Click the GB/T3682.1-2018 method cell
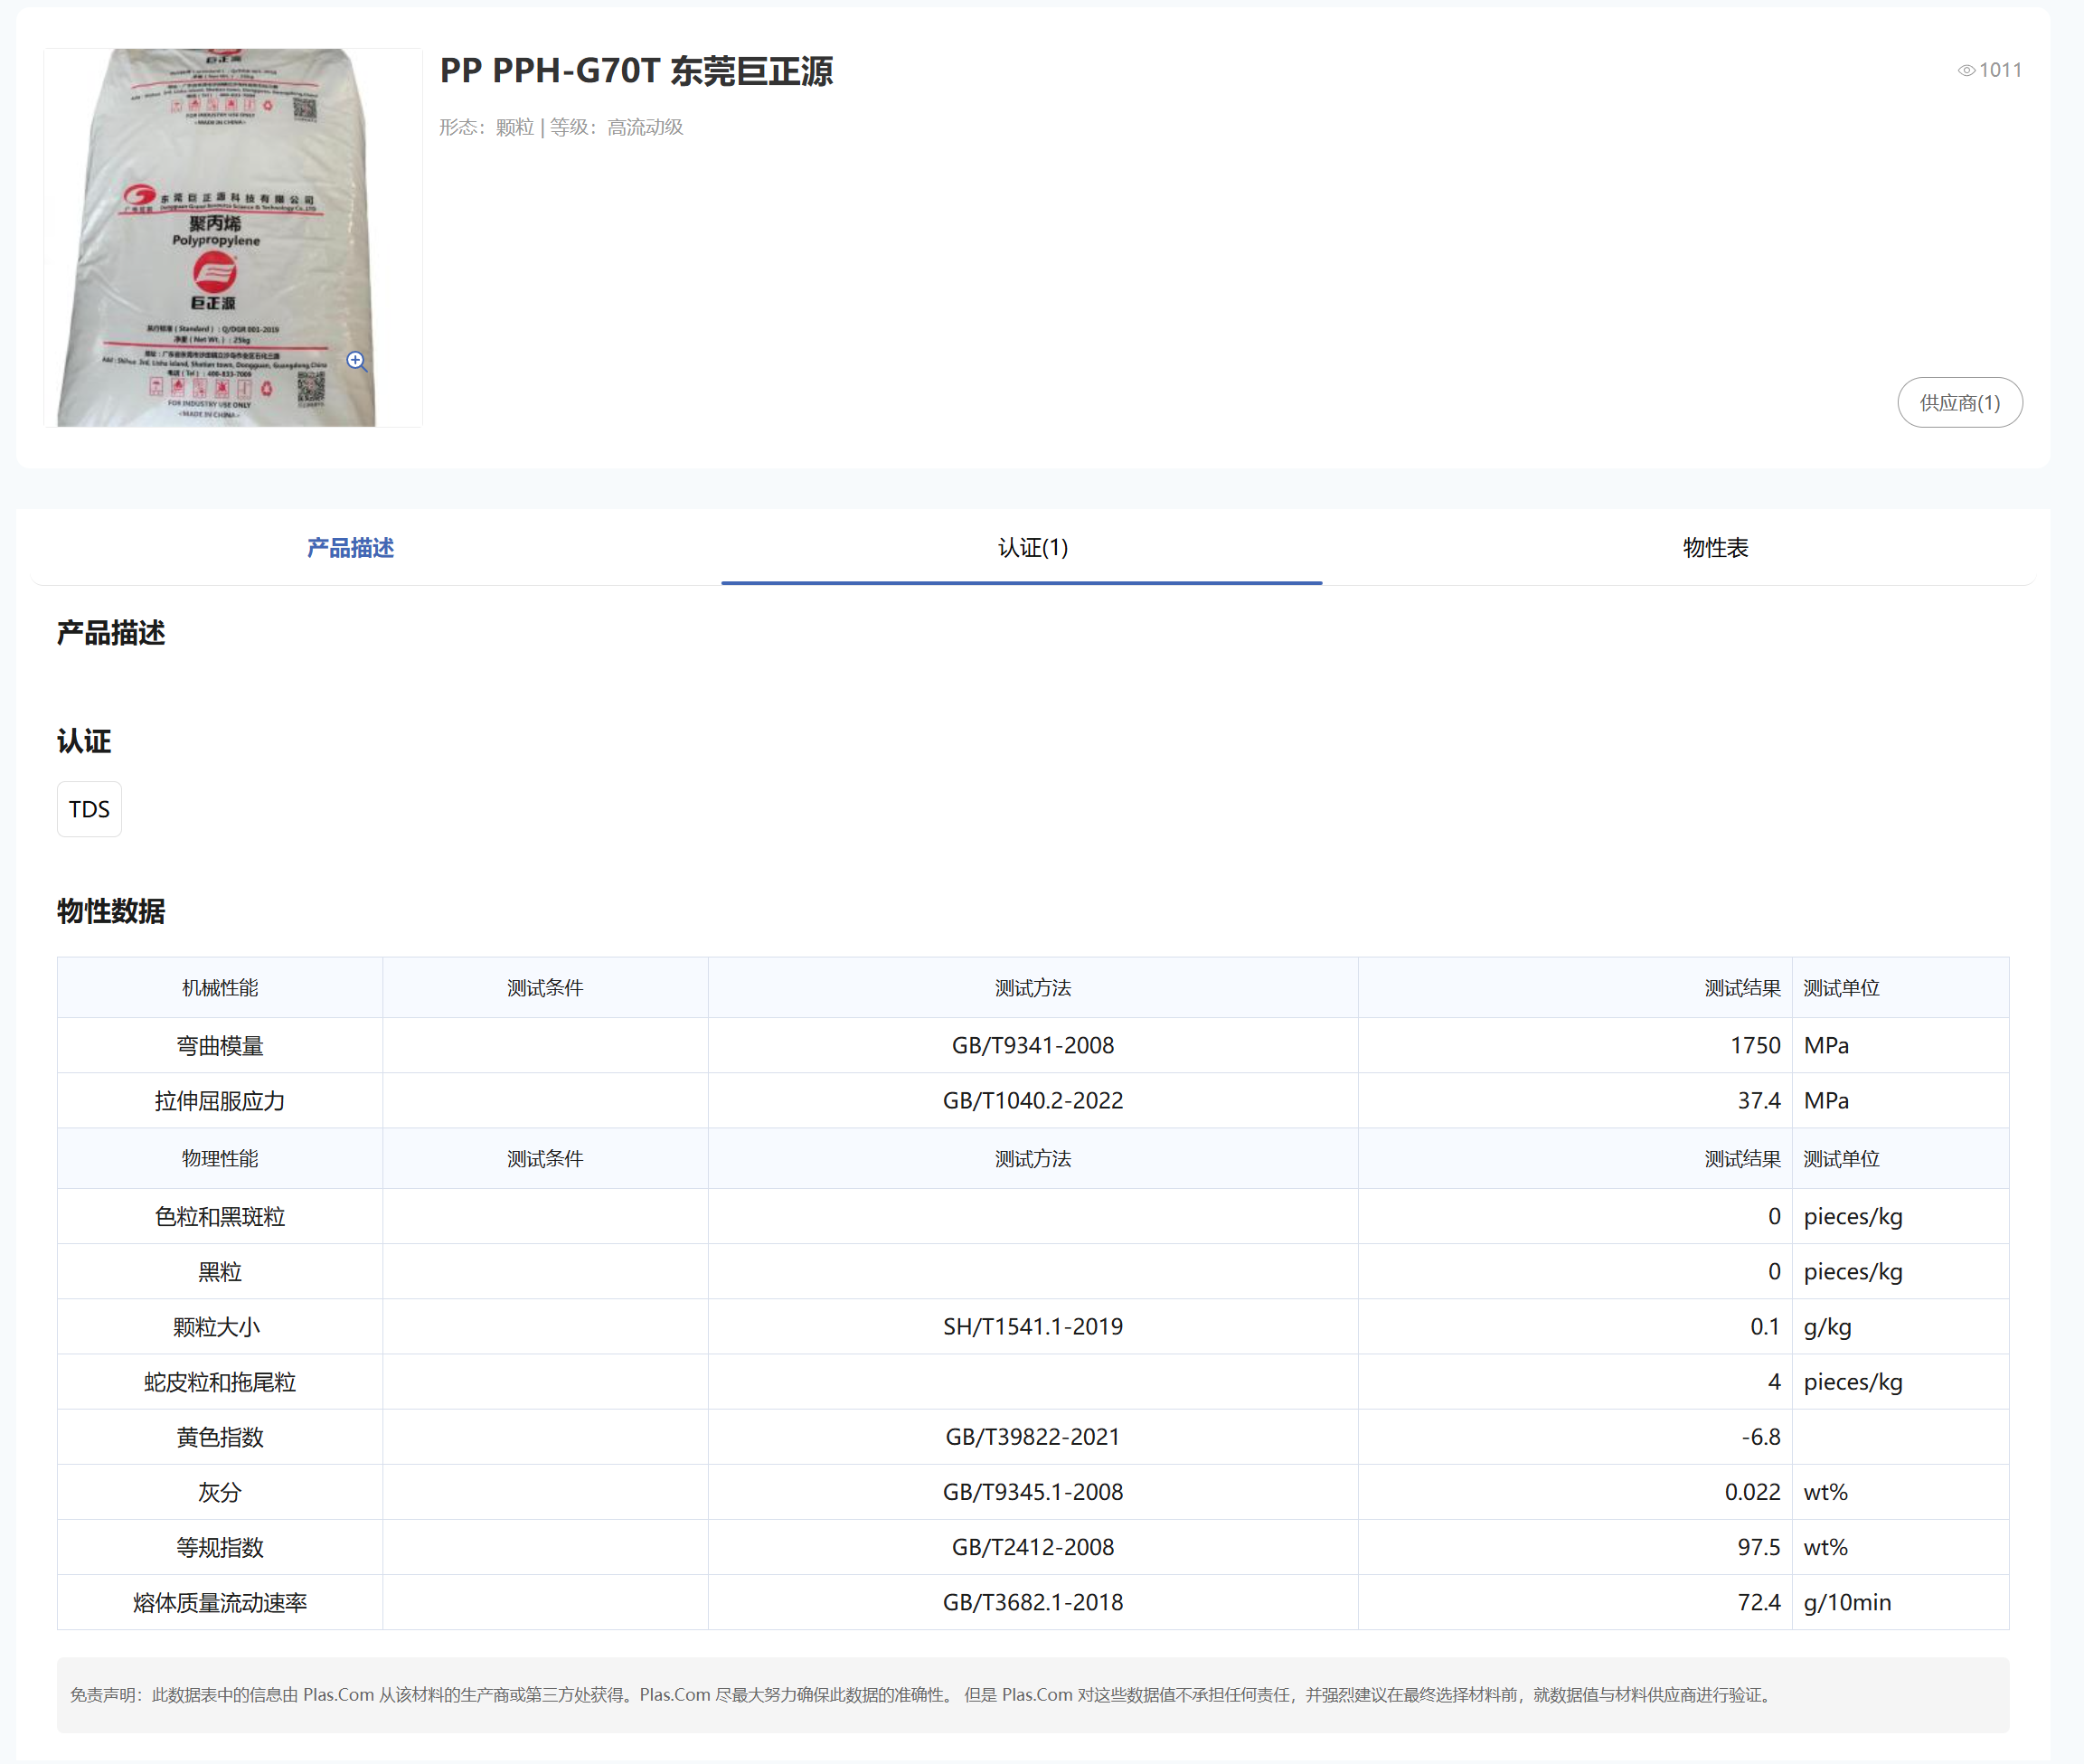This screenshot has width=2084, height=1764. coord(1032,1602)
